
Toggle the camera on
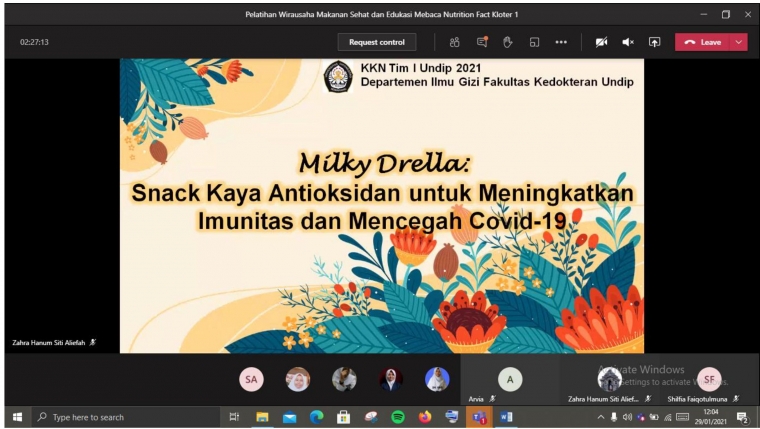[602, 42]
